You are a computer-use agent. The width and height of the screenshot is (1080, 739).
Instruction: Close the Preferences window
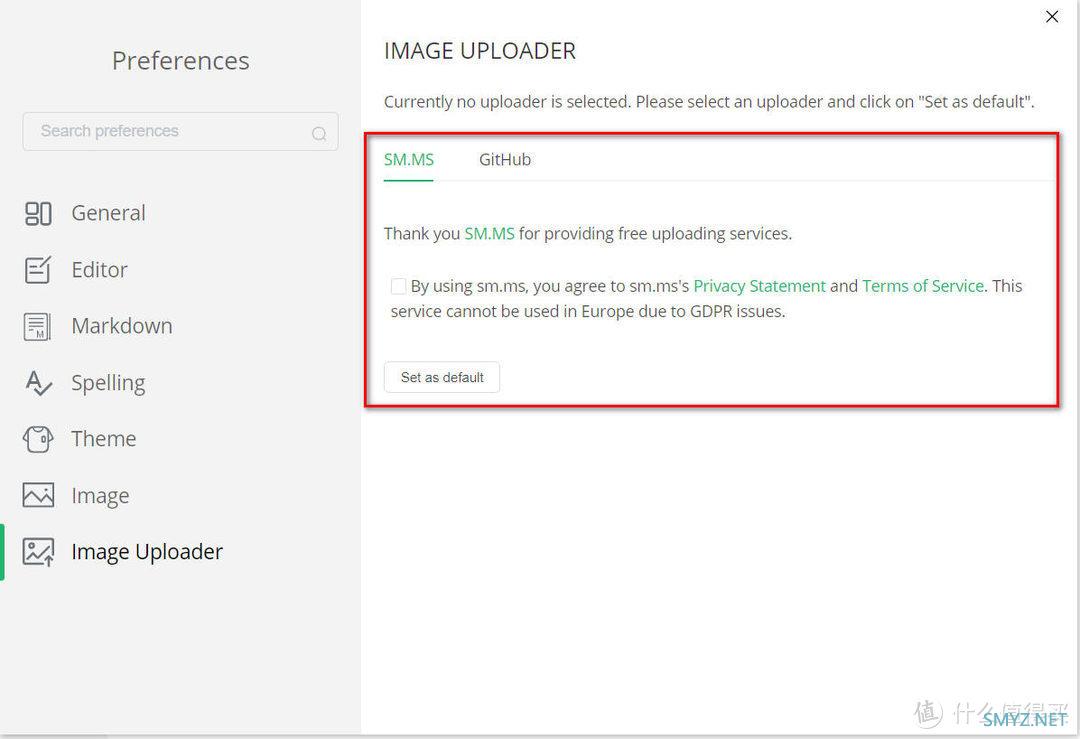tap(1052, 17)
